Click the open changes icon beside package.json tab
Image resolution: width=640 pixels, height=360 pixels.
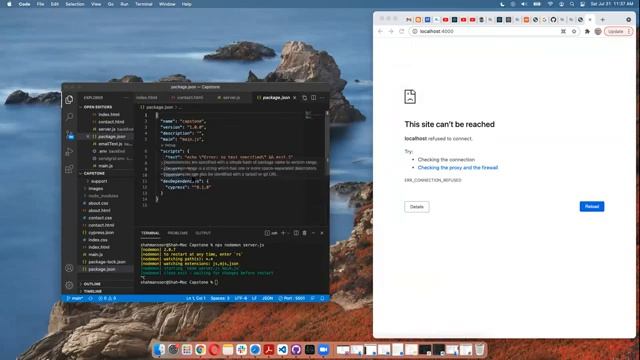click(x=304, y=98)
